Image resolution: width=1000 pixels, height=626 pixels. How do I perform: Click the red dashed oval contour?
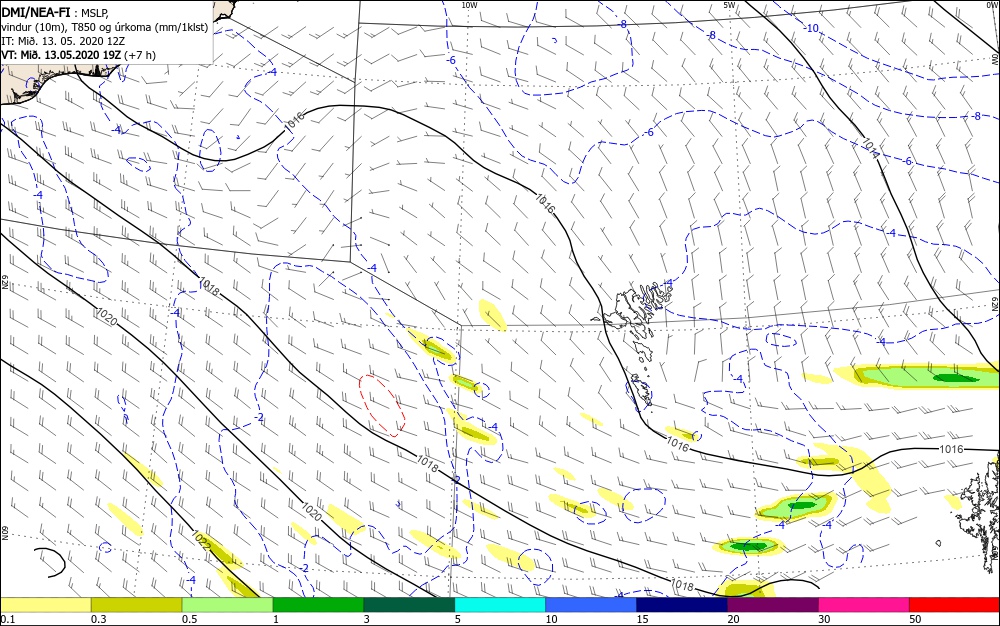tap(382, 405)
